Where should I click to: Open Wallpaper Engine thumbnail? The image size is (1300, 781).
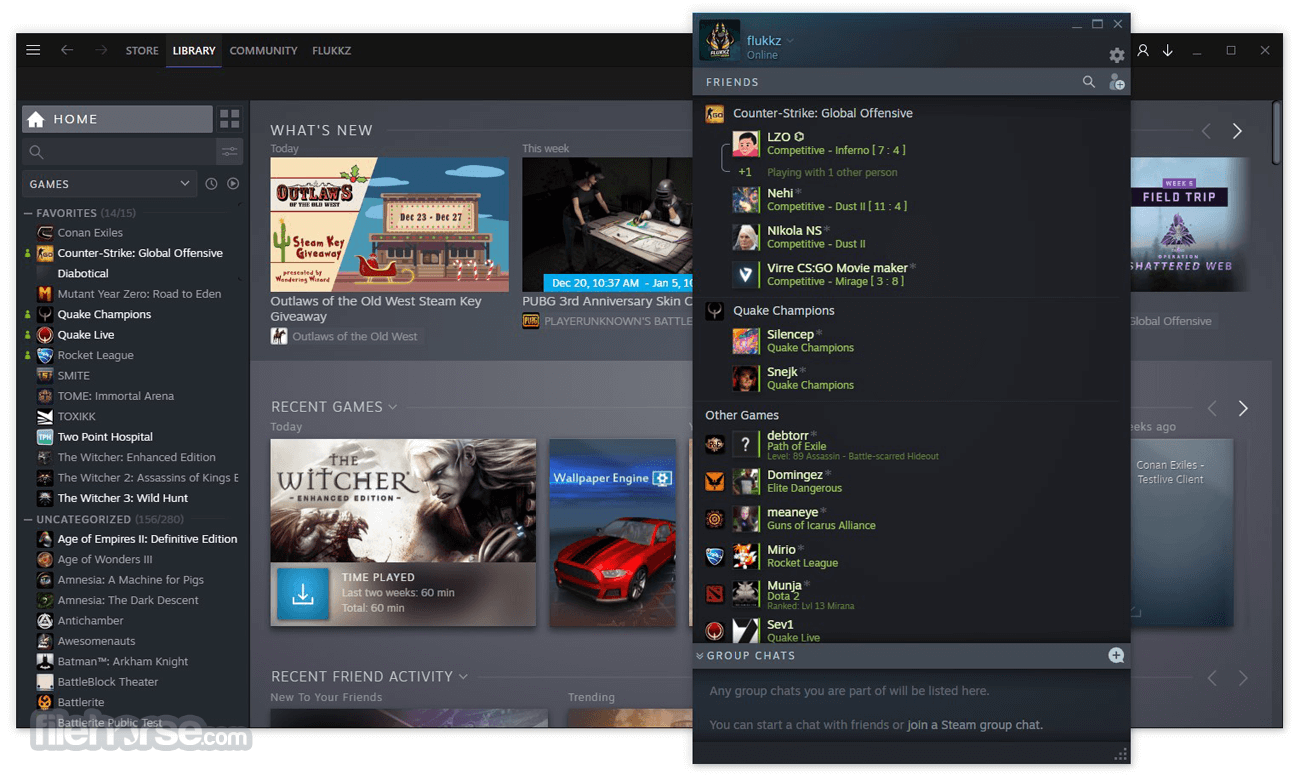click(613, 532)
